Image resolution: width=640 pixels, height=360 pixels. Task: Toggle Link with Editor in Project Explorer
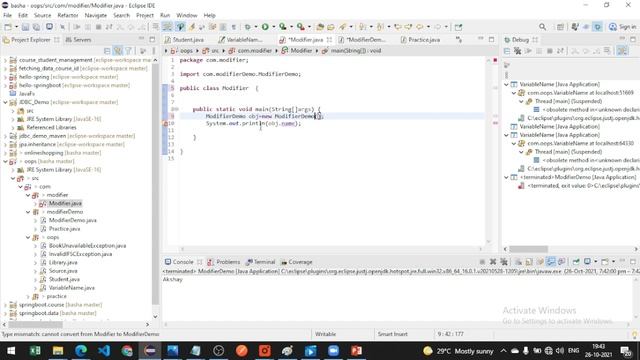click(118, 51)
